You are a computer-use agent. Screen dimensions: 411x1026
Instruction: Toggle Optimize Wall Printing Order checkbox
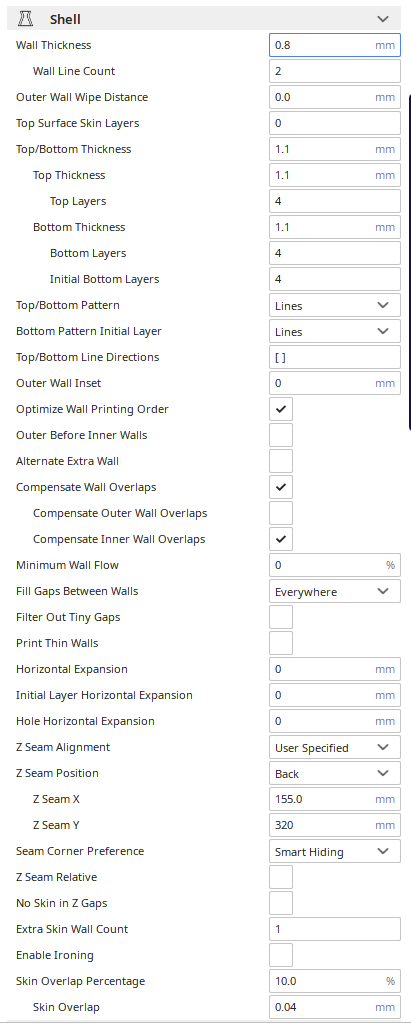click(x=281, y=409)
